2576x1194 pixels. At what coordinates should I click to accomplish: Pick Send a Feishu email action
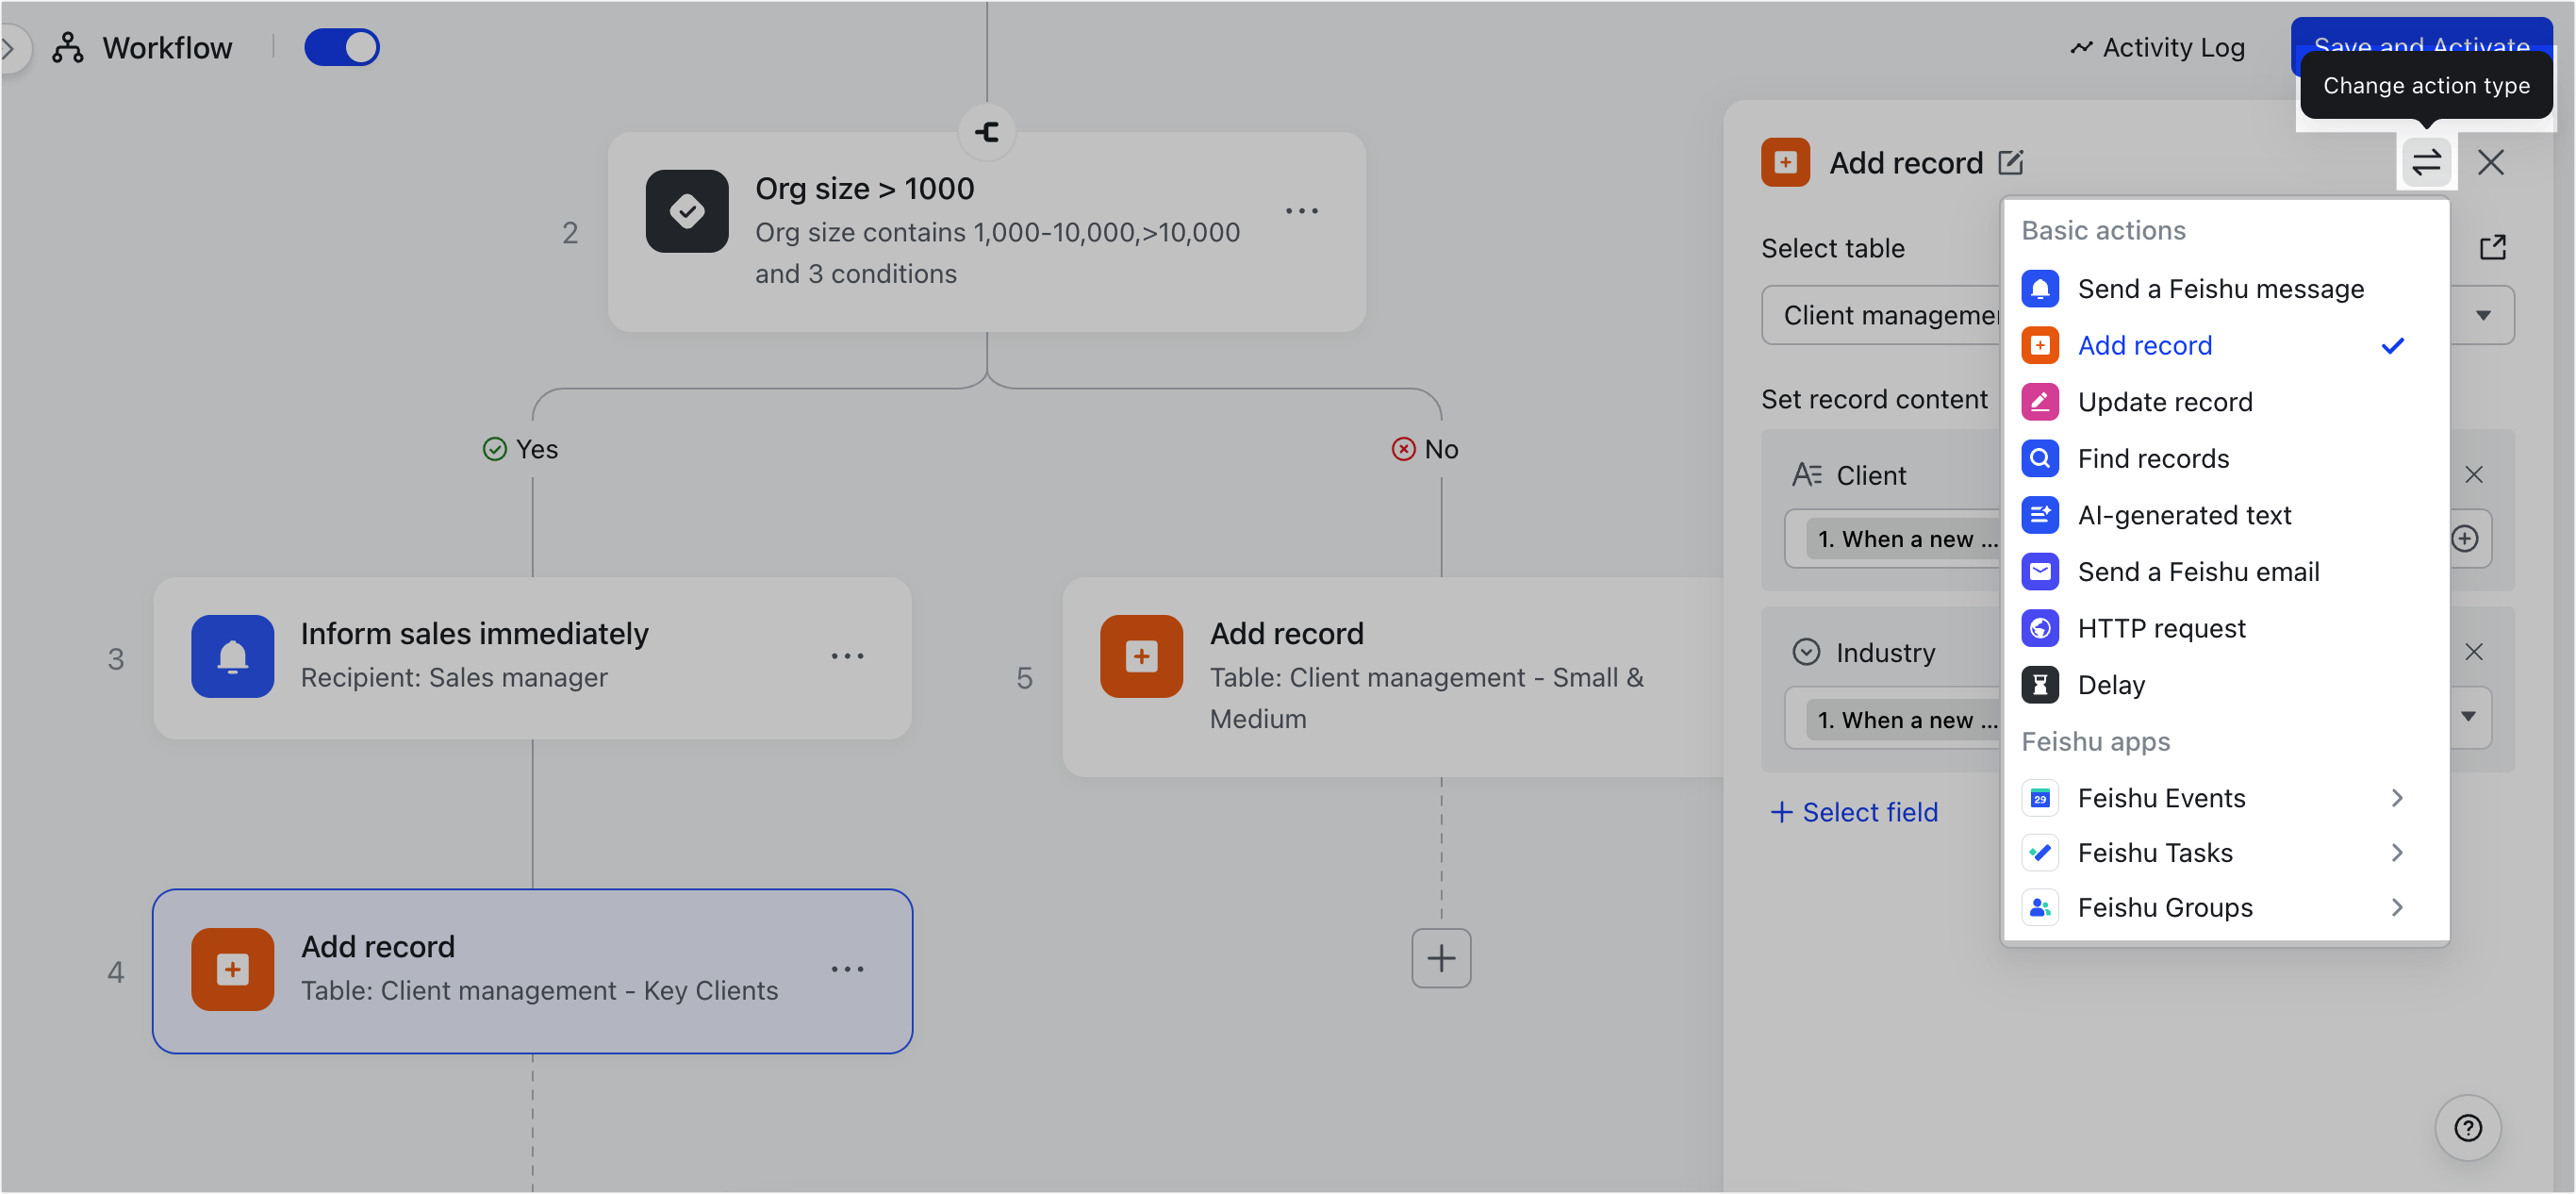2225,572
